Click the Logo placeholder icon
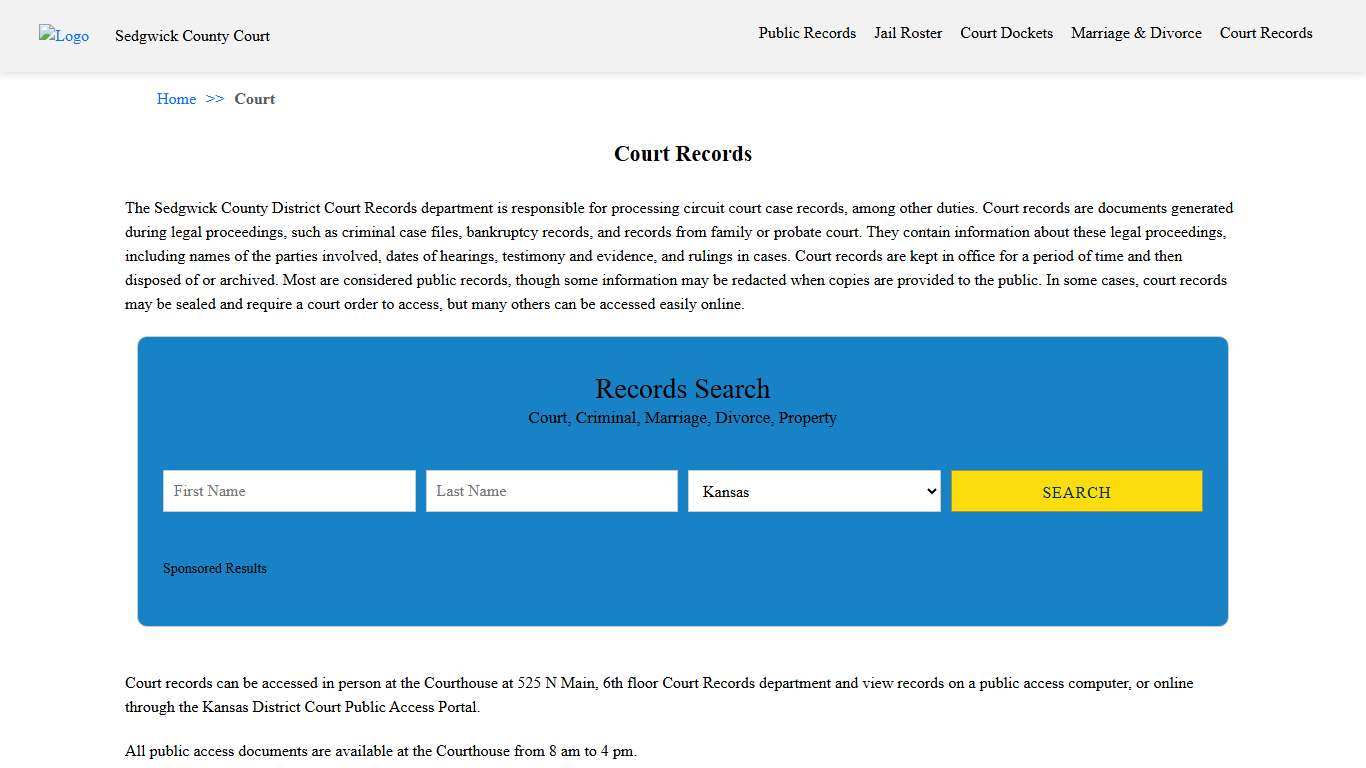Viewport: 1366px width, 768px height. [x=63, y=36]
